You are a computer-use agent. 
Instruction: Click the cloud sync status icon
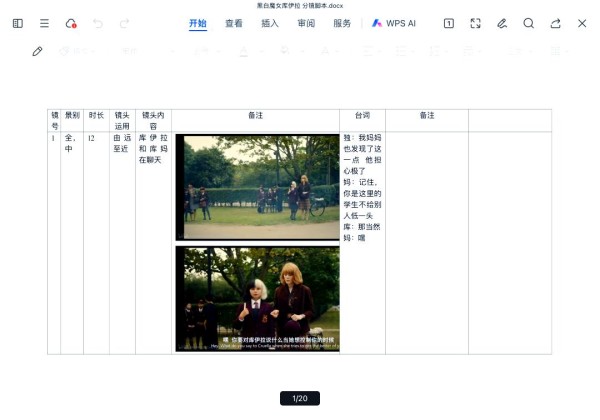[70, 23]
